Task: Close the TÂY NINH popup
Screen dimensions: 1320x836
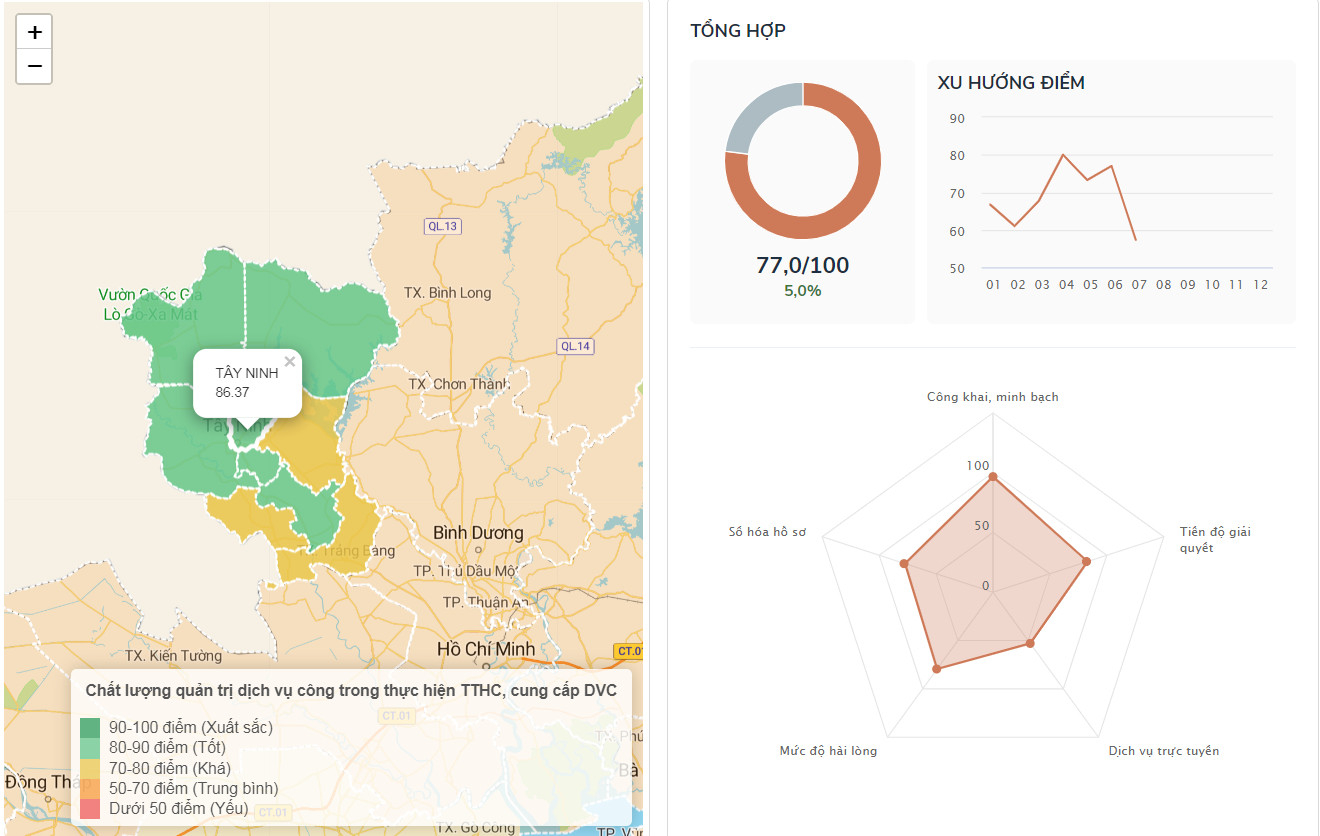Action: (x=290, y=362)
